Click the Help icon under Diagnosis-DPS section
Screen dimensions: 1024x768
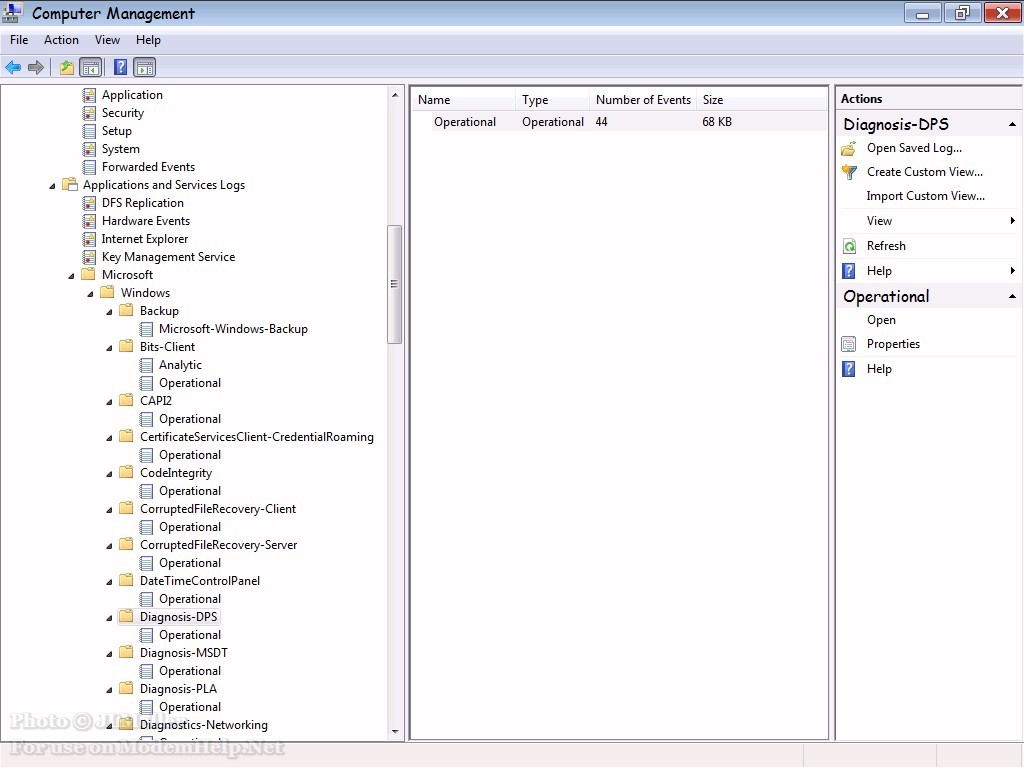[x=849, y=271]
